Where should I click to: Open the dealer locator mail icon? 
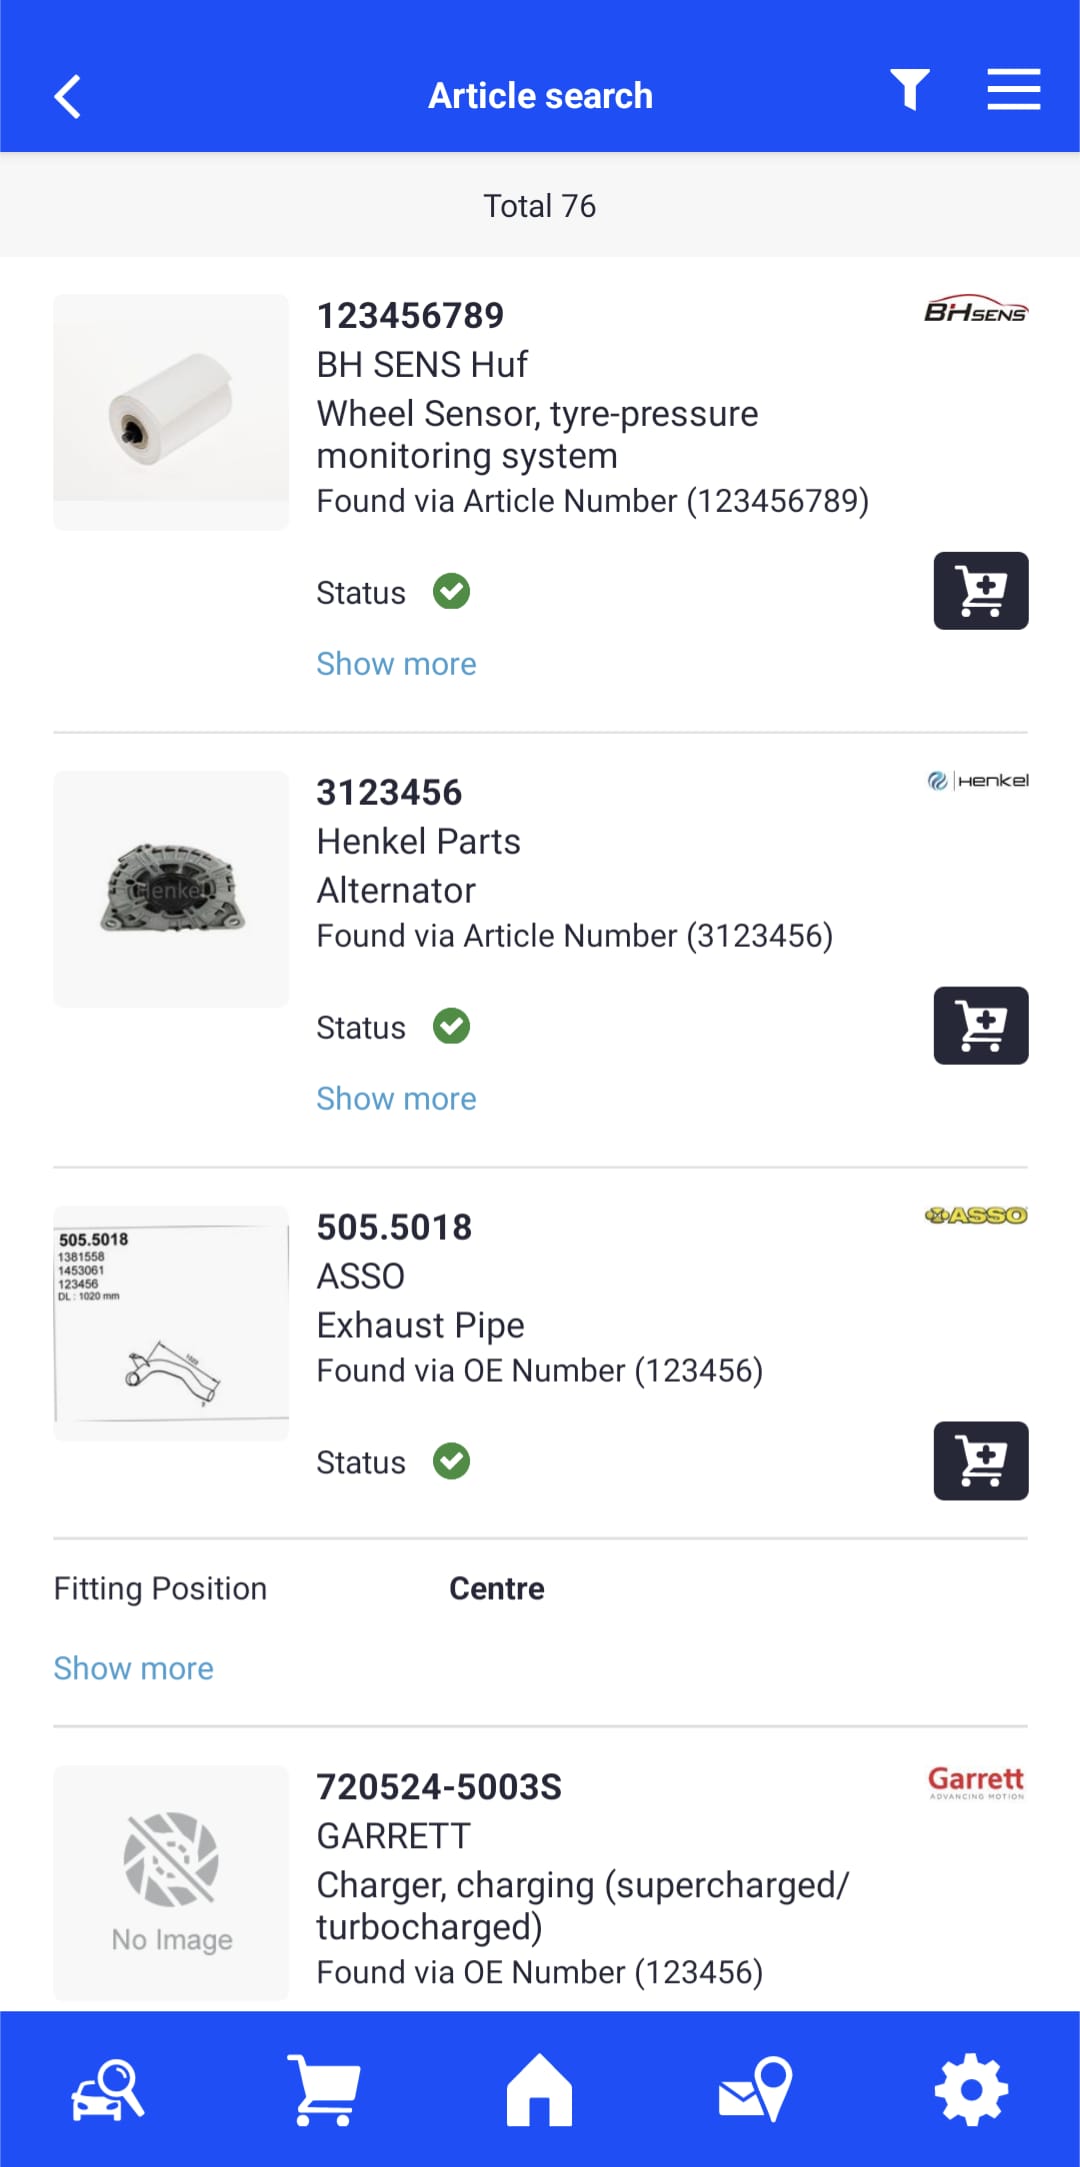point(756,2088)
